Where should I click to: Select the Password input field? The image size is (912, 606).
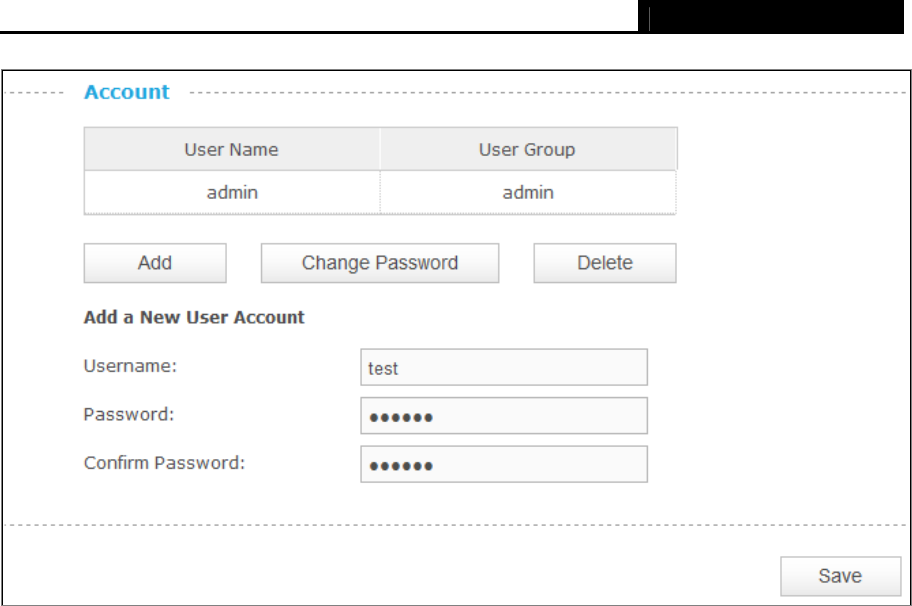pos(504,416)
